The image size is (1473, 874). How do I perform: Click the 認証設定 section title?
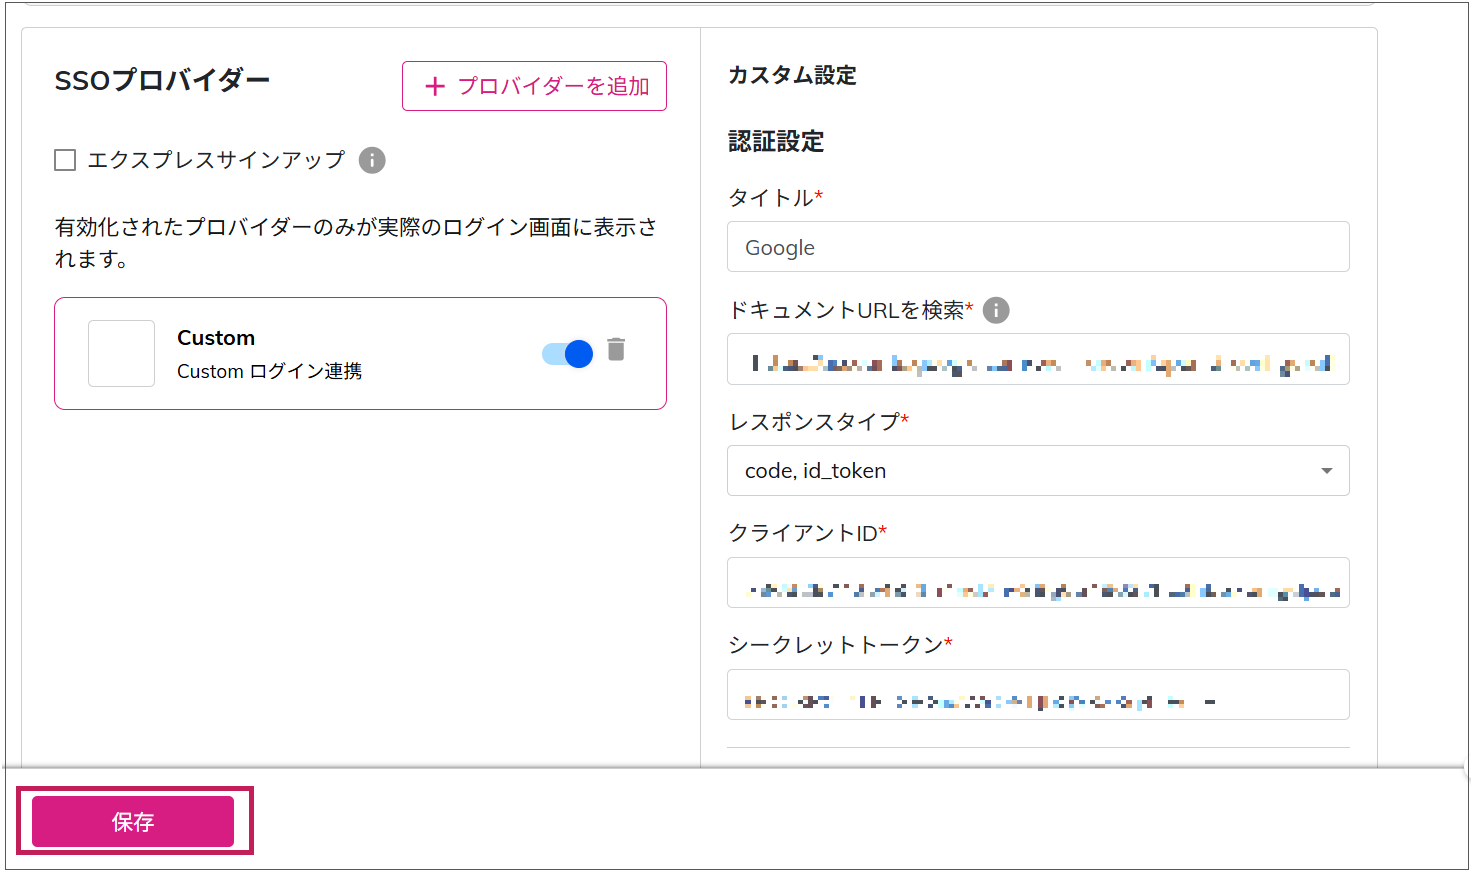pos(776,142)
